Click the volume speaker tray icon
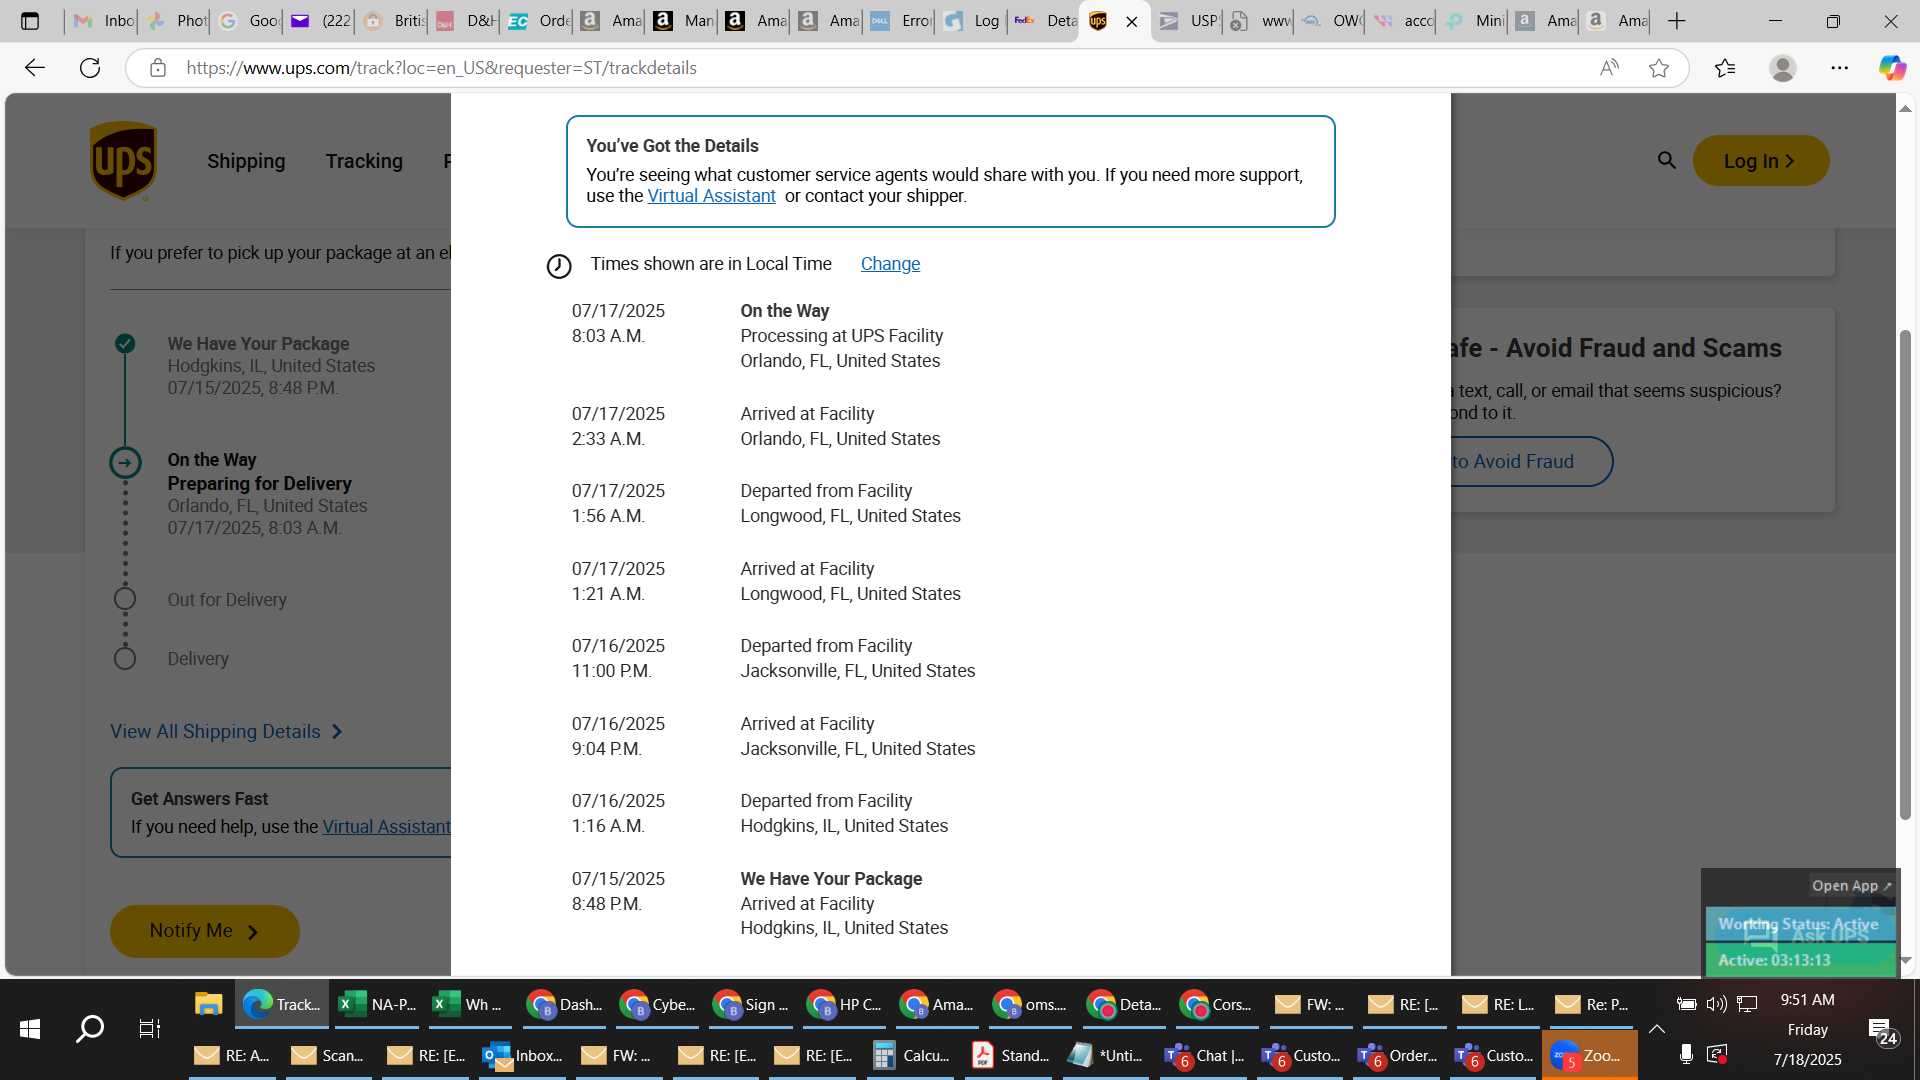1920x1080 pixels. 1717,1004
